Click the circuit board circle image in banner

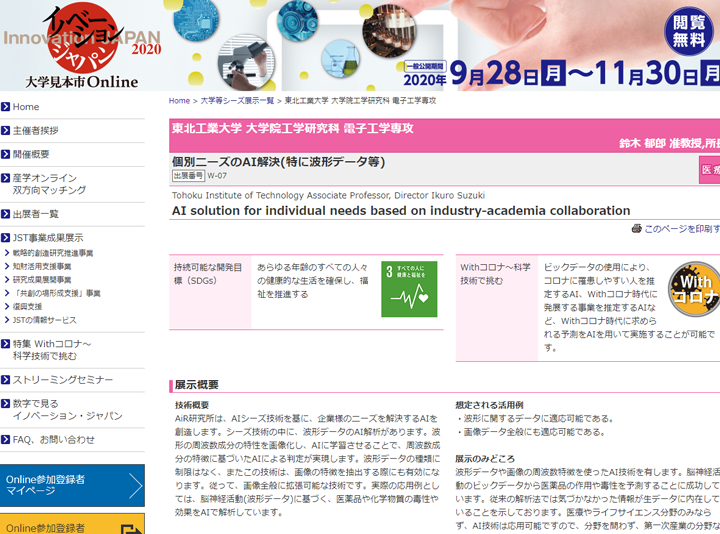(196, 19)
